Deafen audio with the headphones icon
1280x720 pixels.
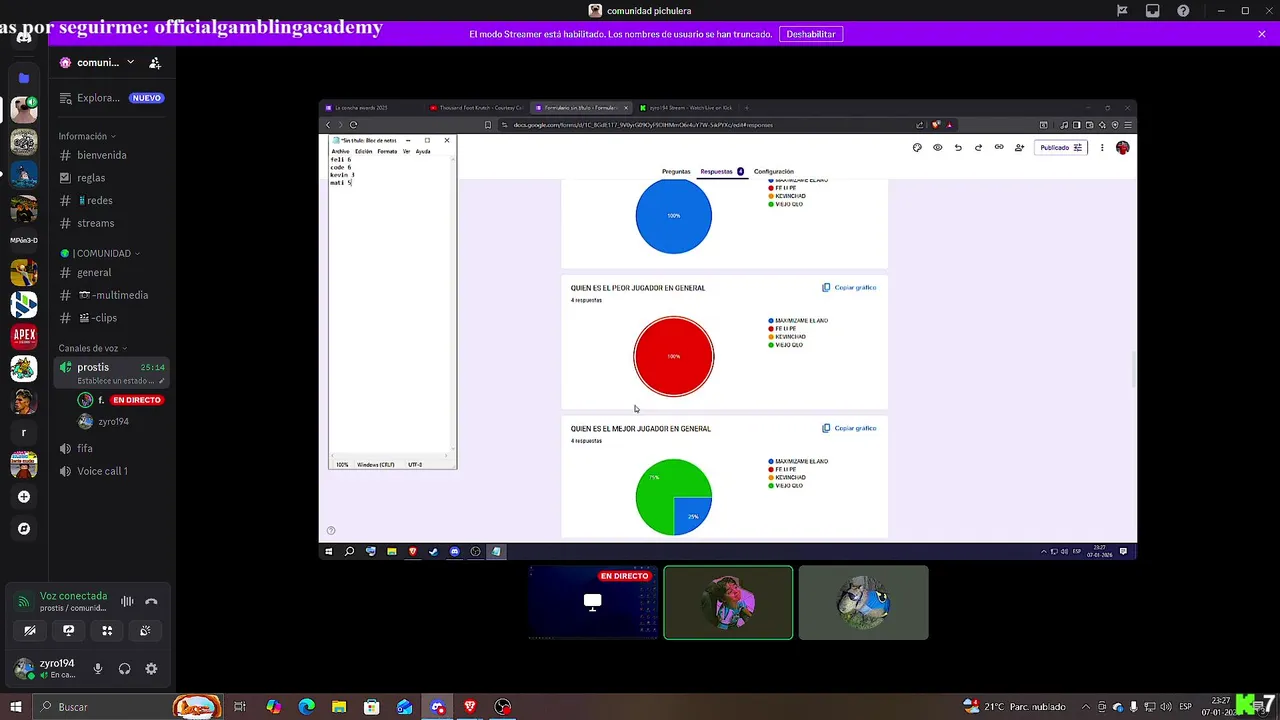124,669
